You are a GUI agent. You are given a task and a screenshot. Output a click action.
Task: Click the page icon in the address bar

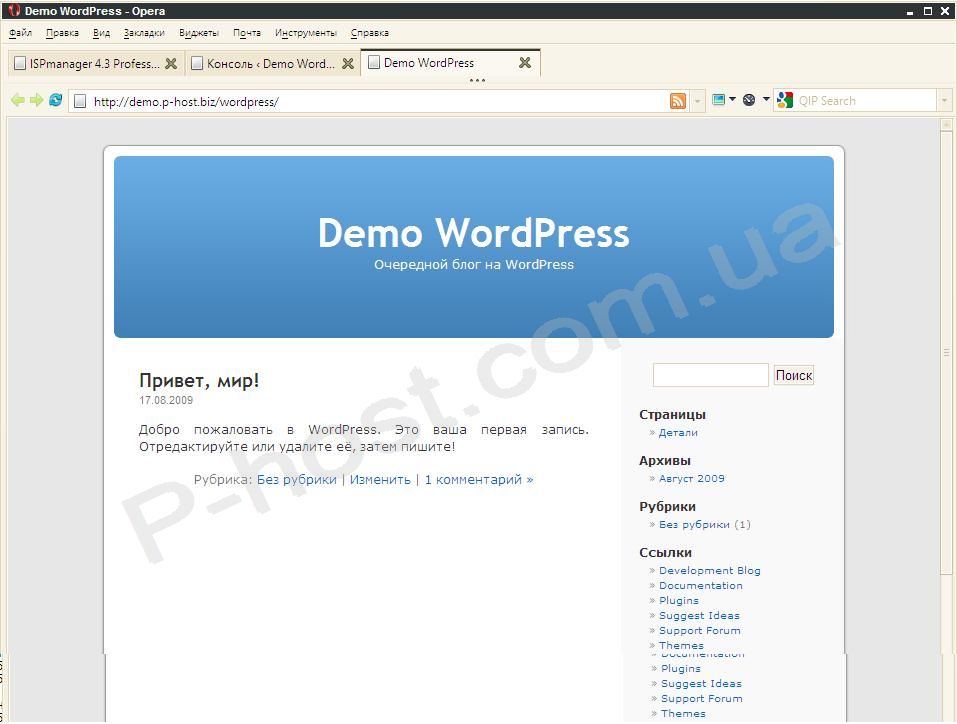coord(80,101)
